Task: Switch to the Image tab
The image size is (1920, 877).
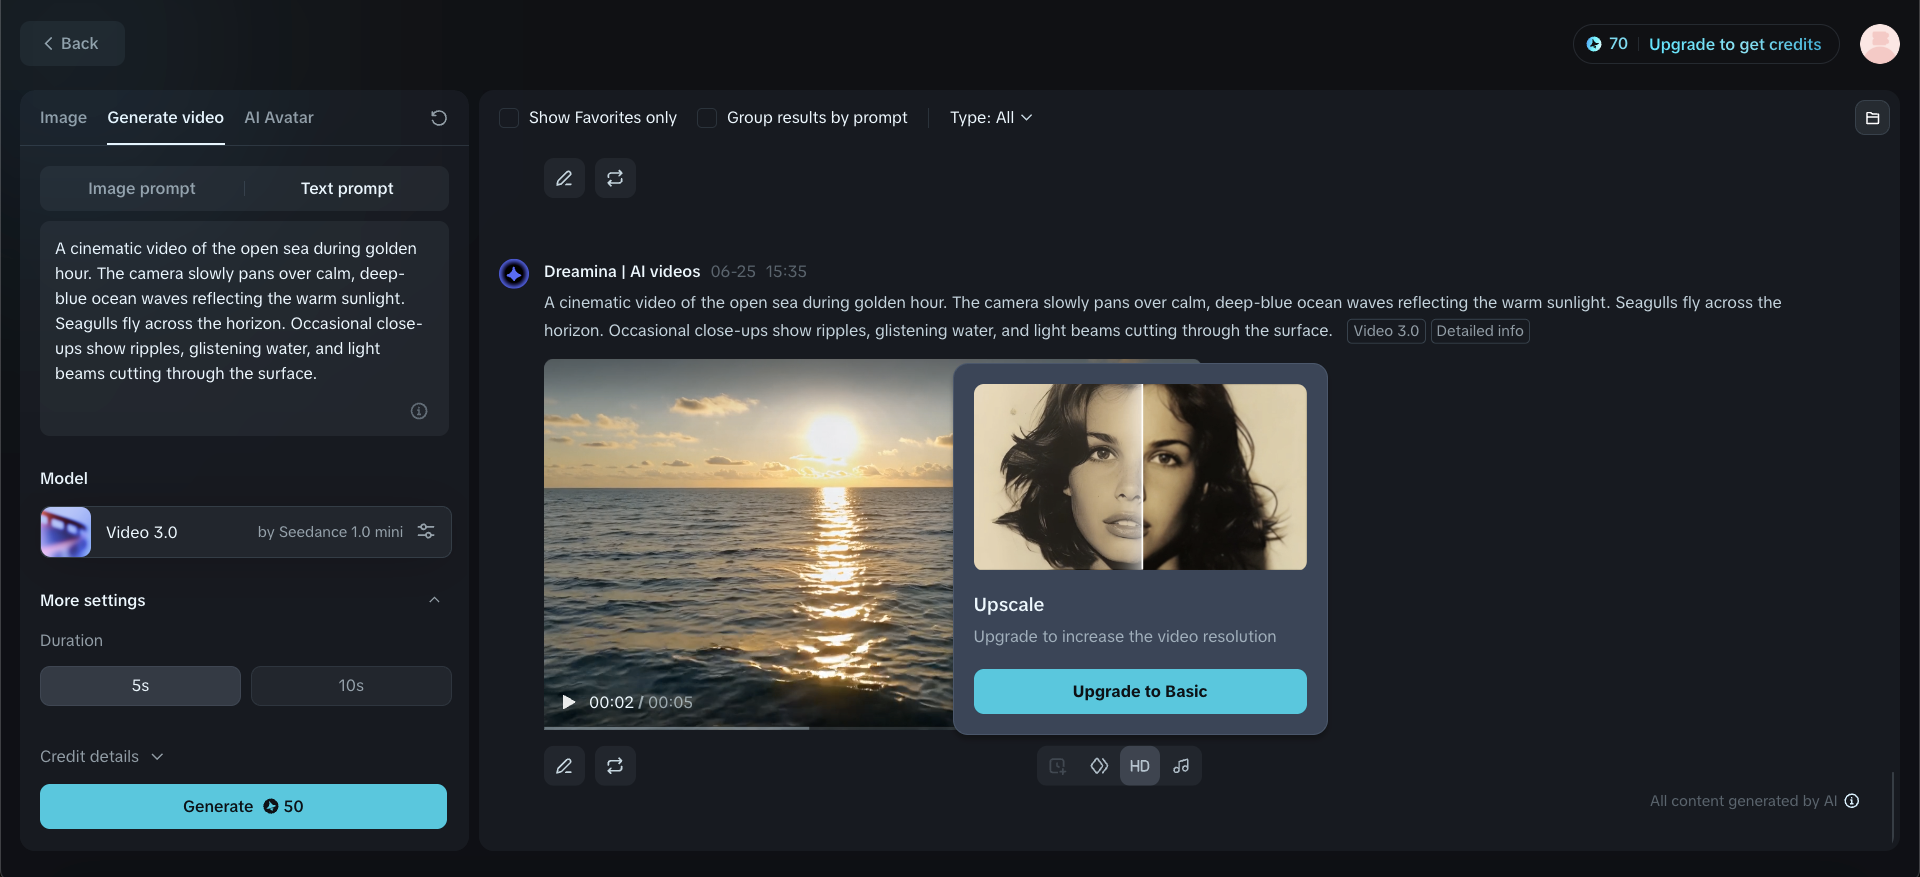Action: (x=63, y=118)
